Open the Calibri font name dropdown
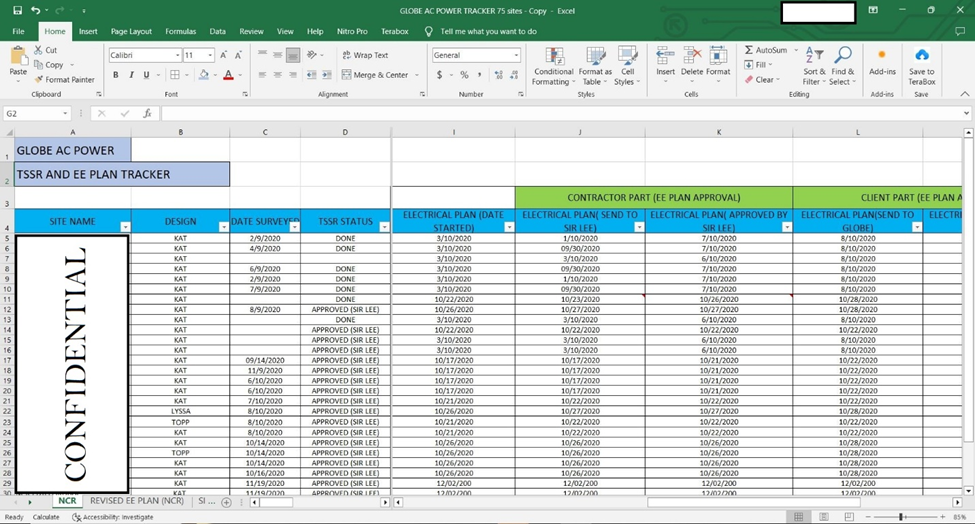This screenshot has width=975, height=524. tap(177, 55)
